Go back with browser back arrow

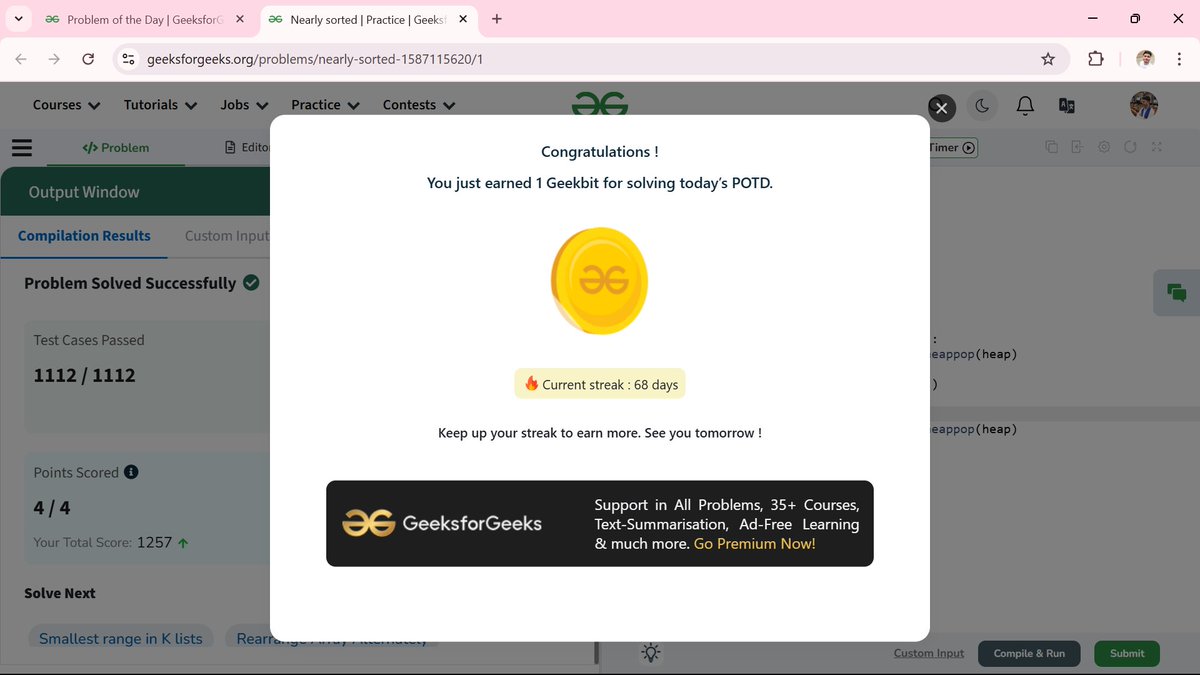[x=21, y=59]
